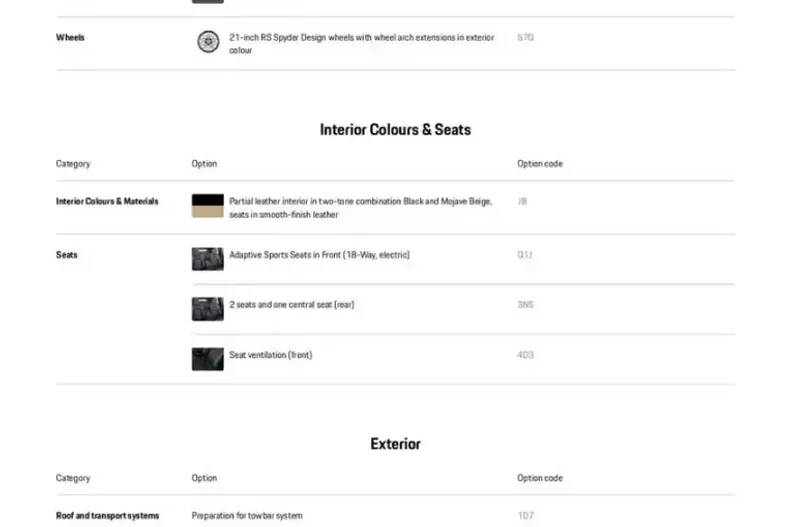
Task: Click option code 3NS for rear seats
Action: point(525,304)
